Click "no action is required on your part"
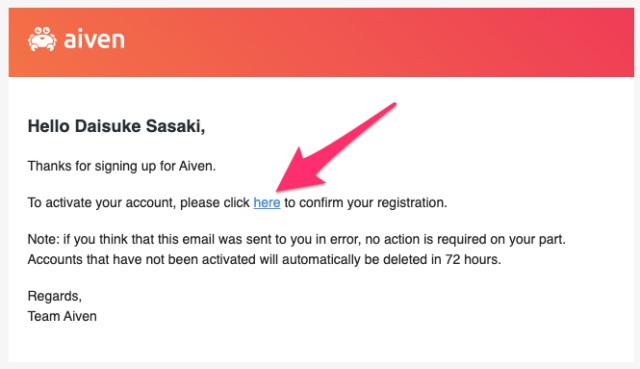Image resolution: width=640 pixels, height=369 pixels. tap(464, 239)
